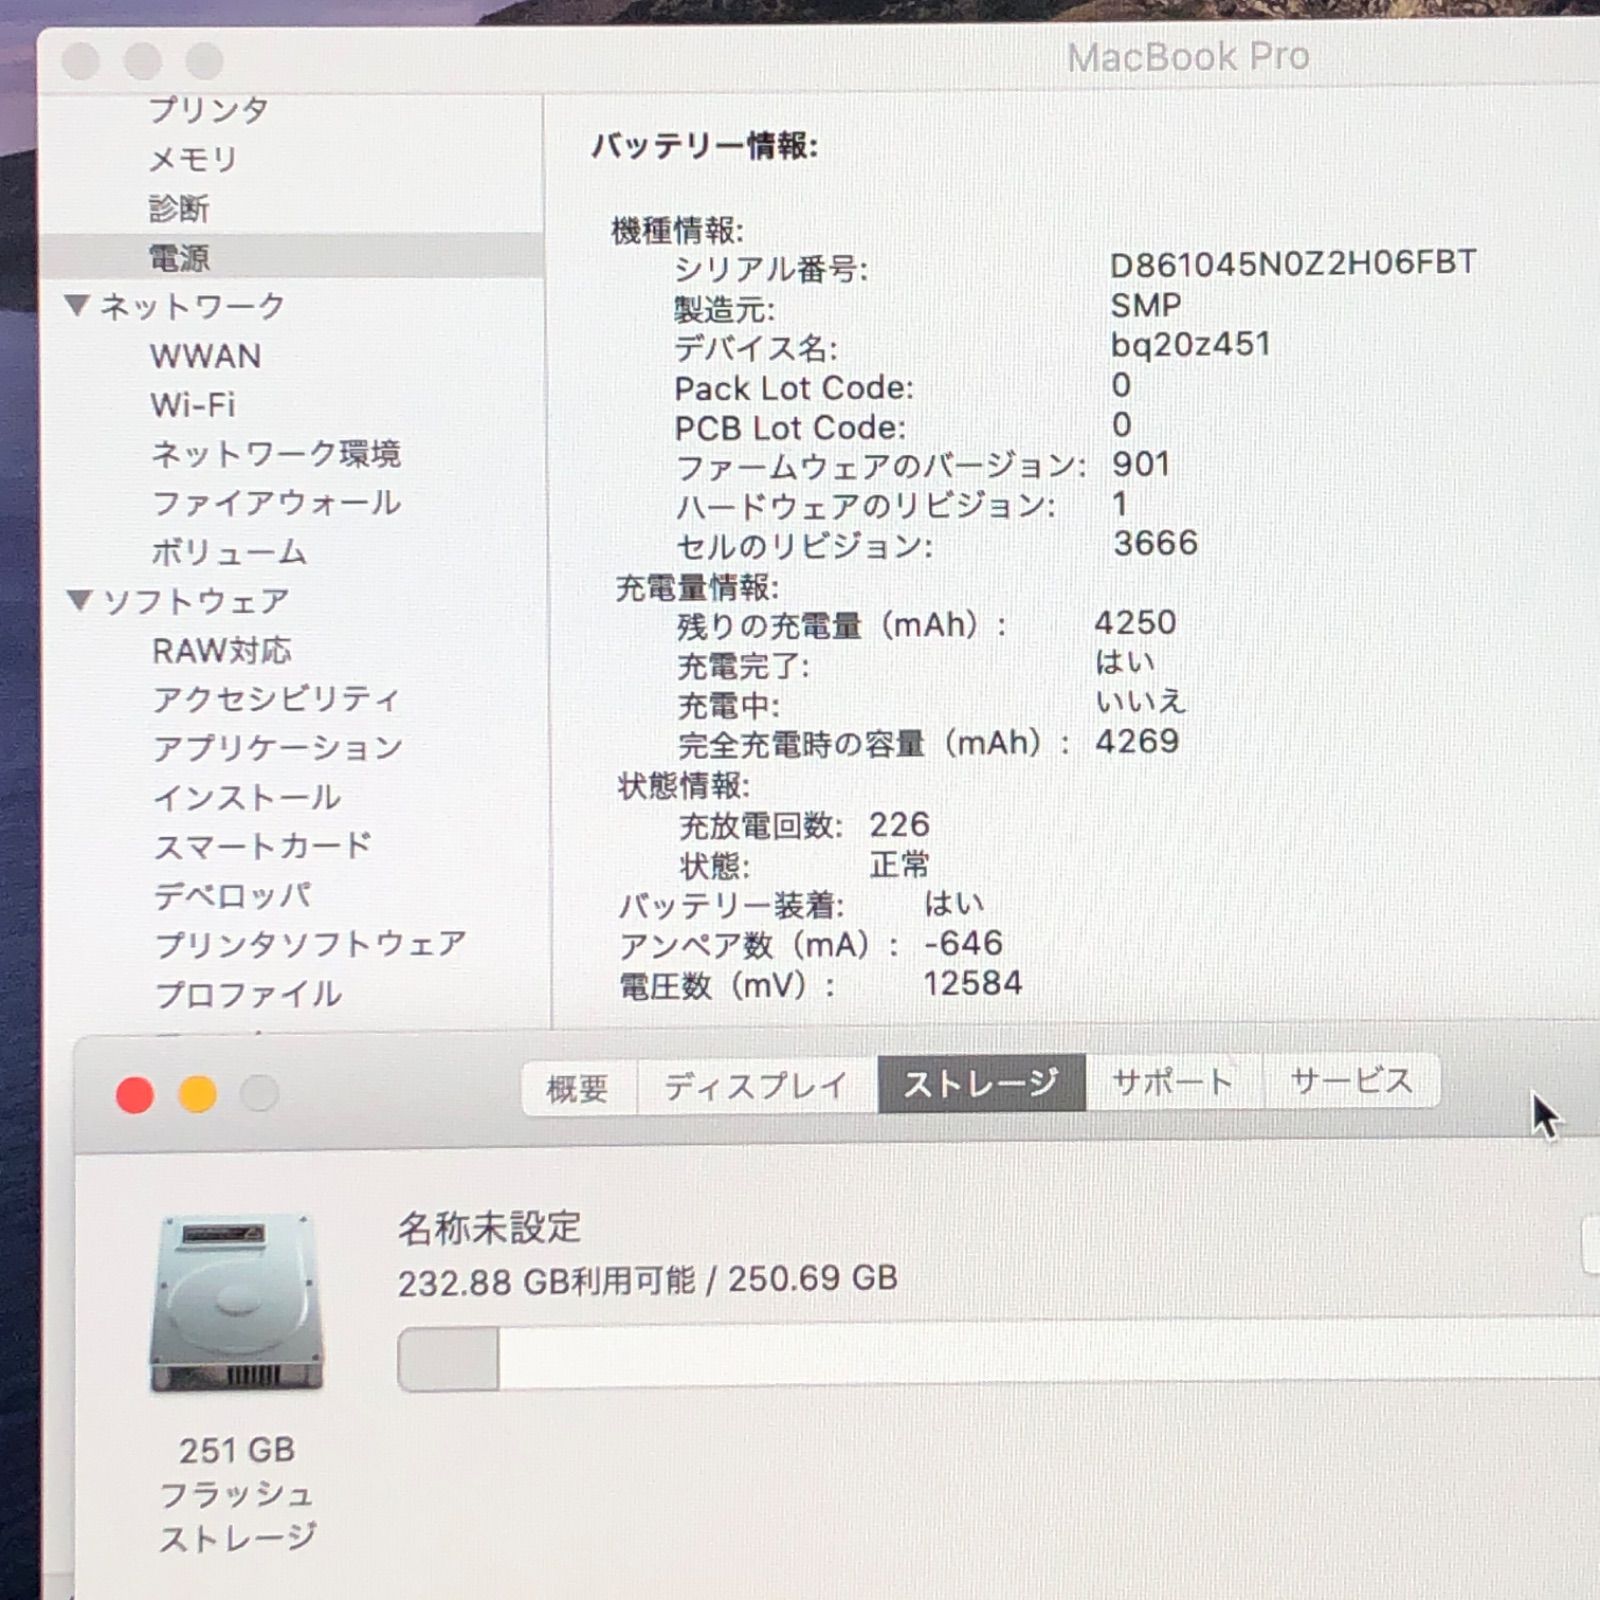
Task: Click the voltage value 12584
Action: 972,984
